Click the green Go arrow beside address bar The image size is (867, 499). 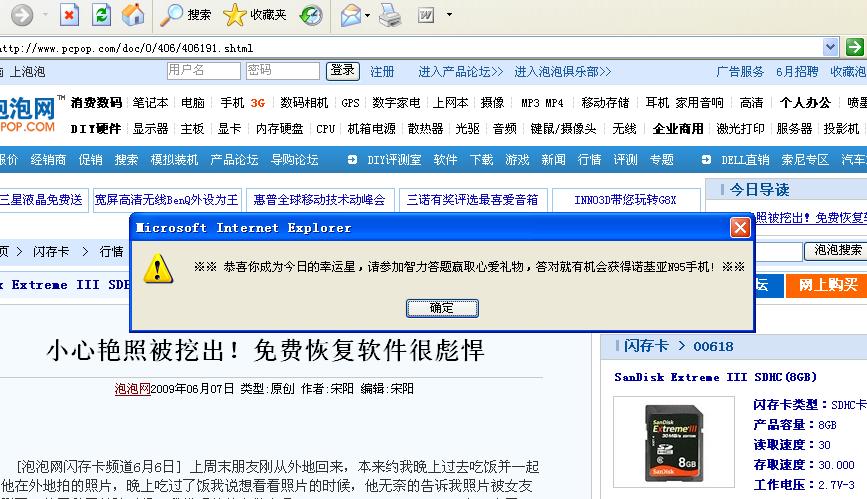855,47
